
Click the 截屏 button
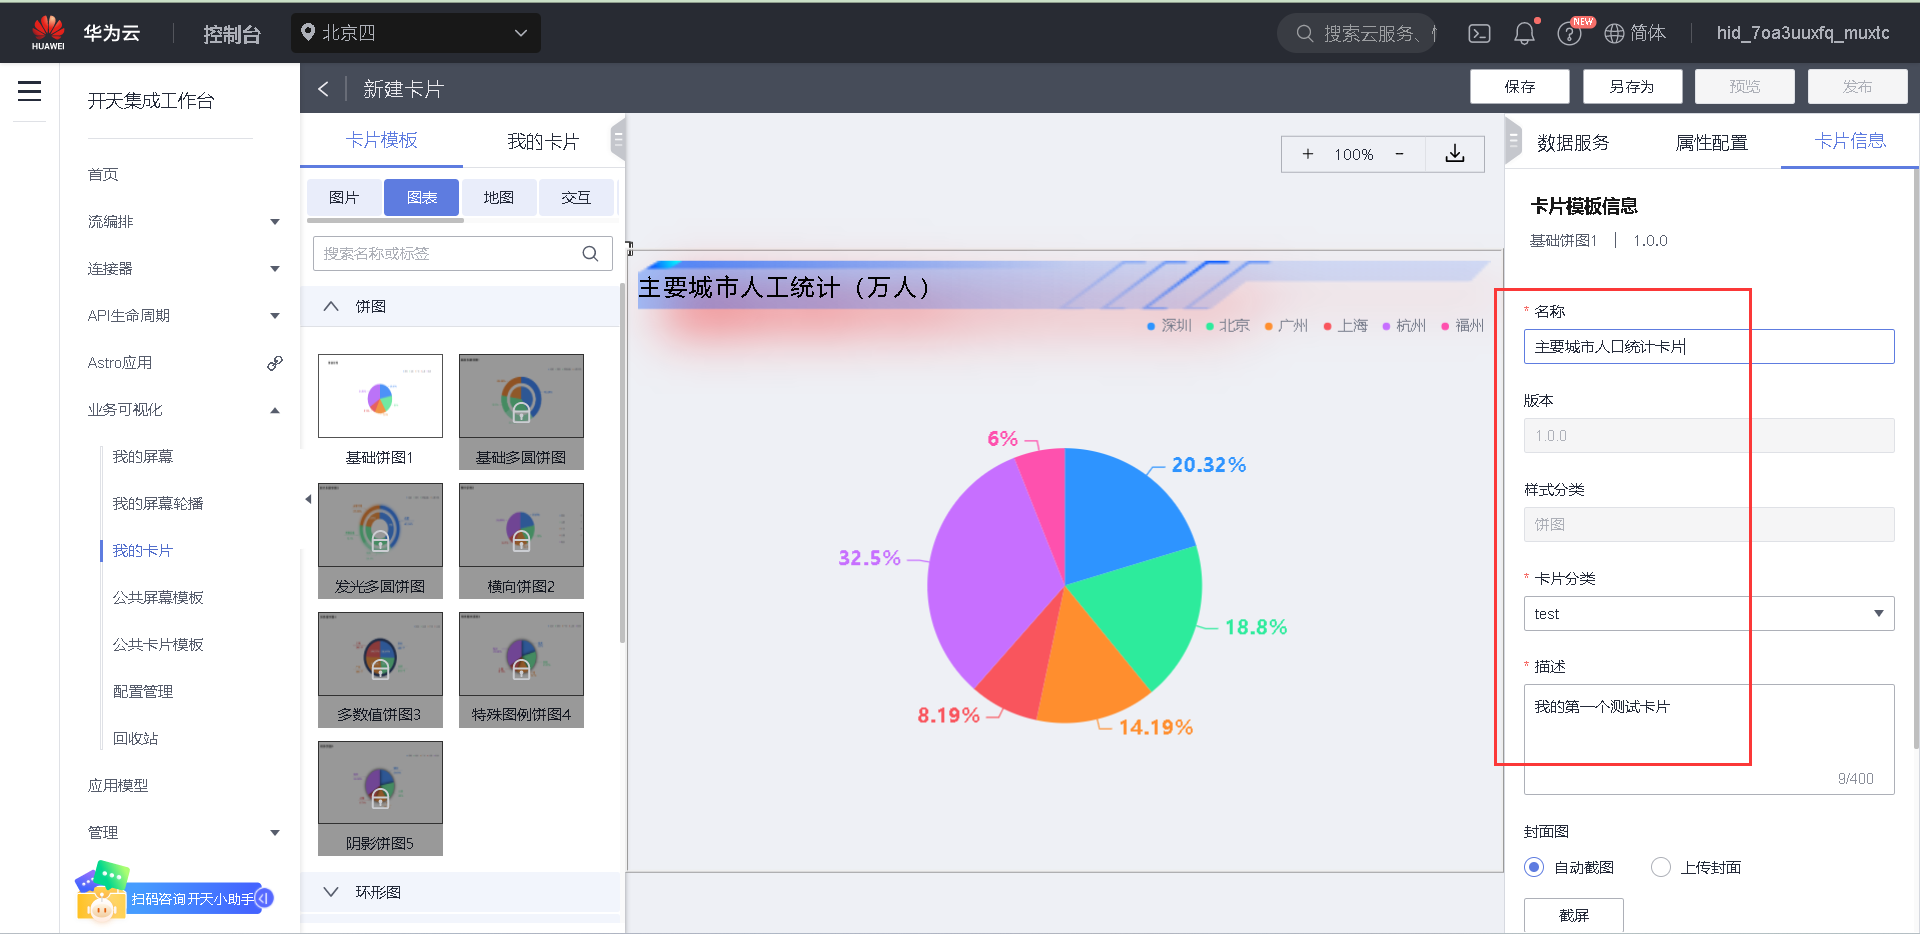pos(1574,915)
